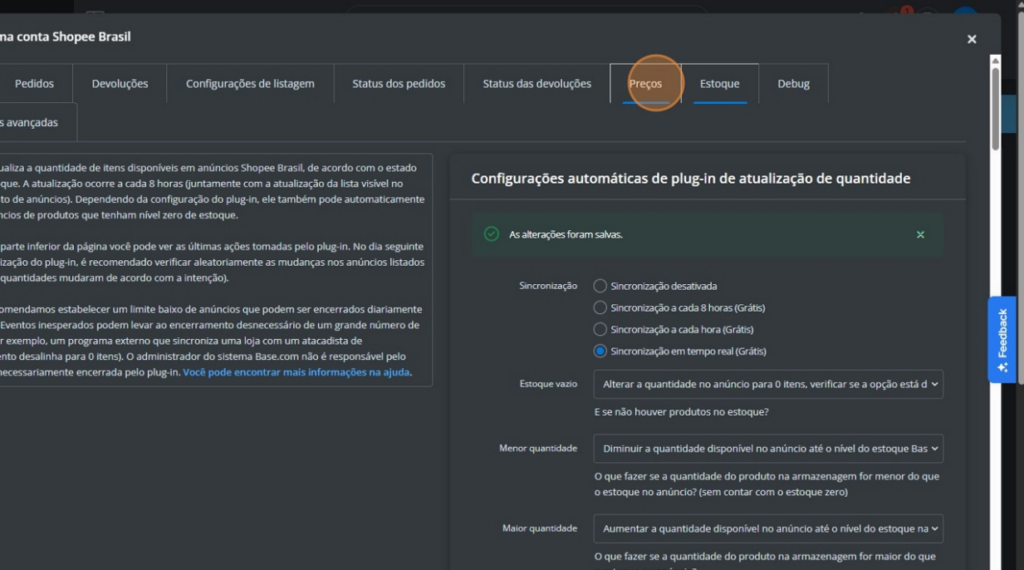Image resolution: width=1024 pixels, height=570 pixels.
Task: Click the dialog's vertical scrollbar
Action: pos(994,110)
